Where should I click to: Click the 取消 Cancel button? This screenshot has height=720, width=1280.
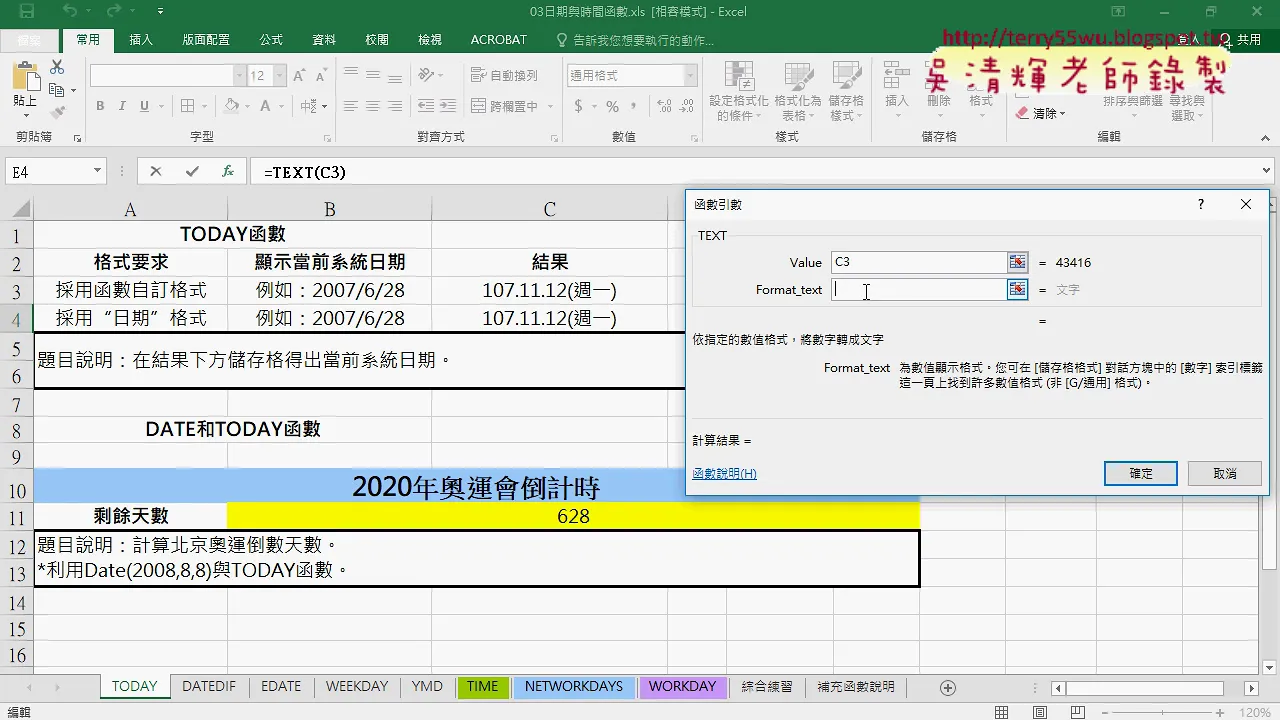pyautogui.click(x=1224, y=473)
